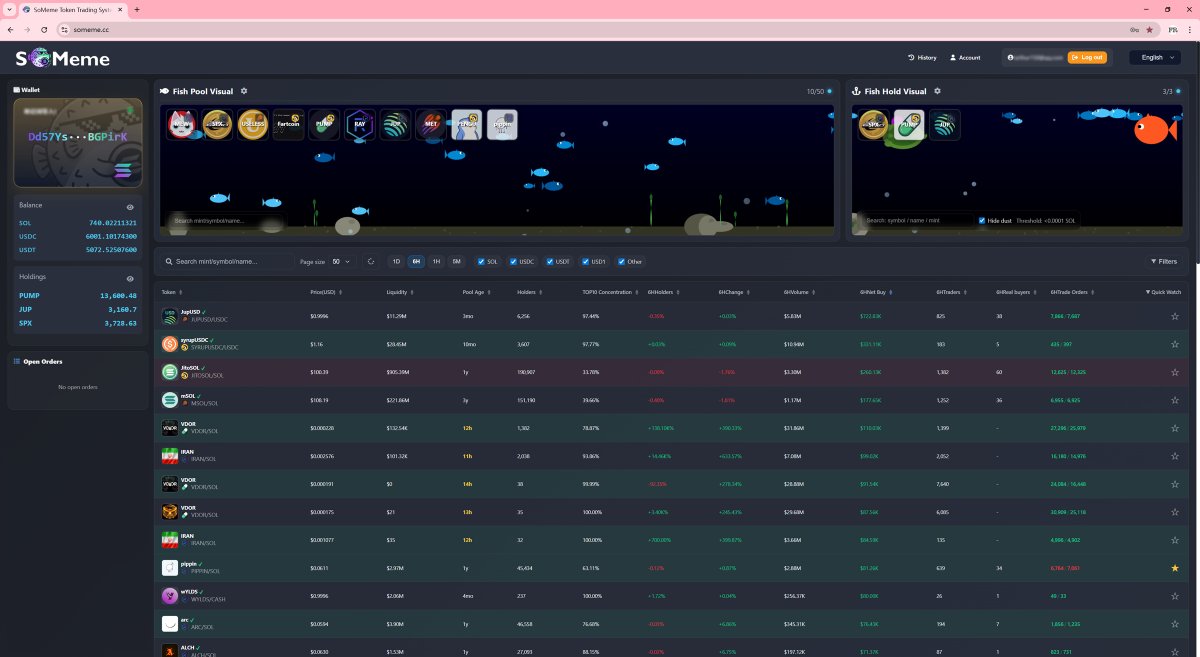Click the SoMeme logo
The image size is (1200, 657).
(x=62, y=59)
